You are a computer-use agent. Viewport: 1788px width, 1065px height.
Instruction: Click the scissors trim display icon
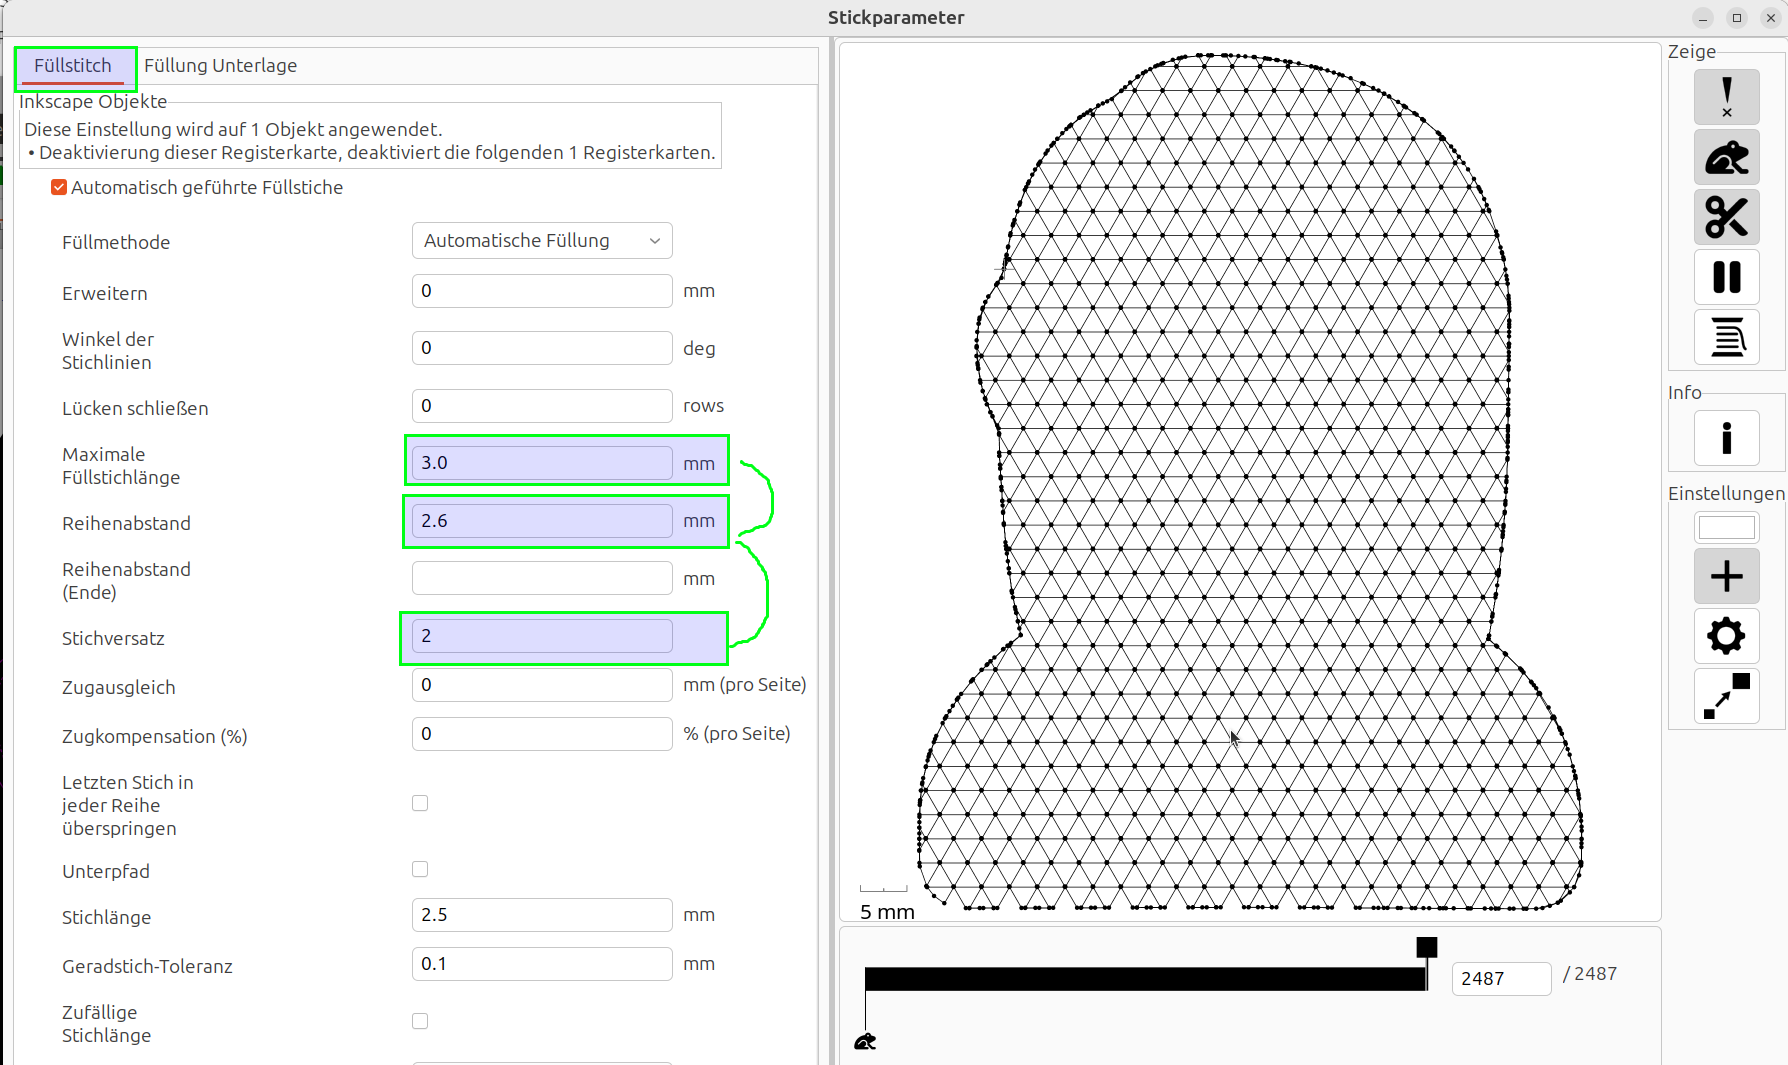[x=1726, y=217]
